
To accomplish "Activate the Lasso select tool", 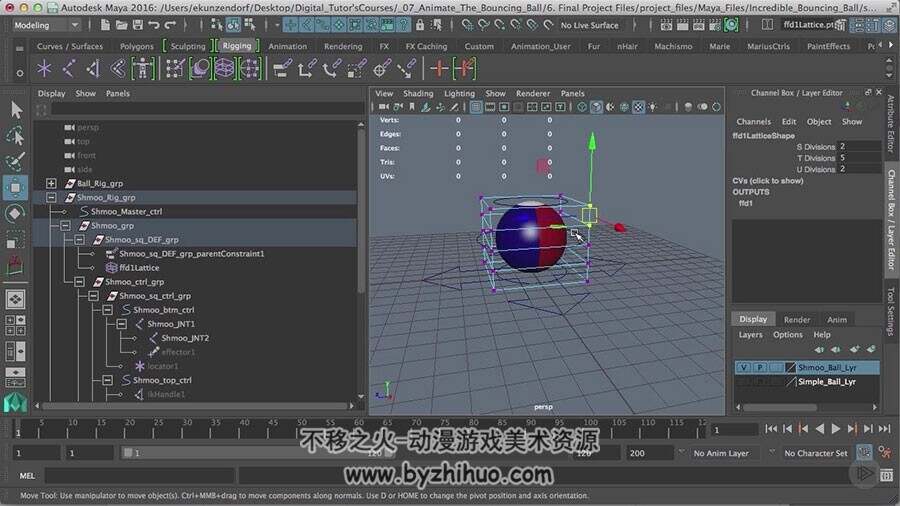I will [x=15, y=135].
